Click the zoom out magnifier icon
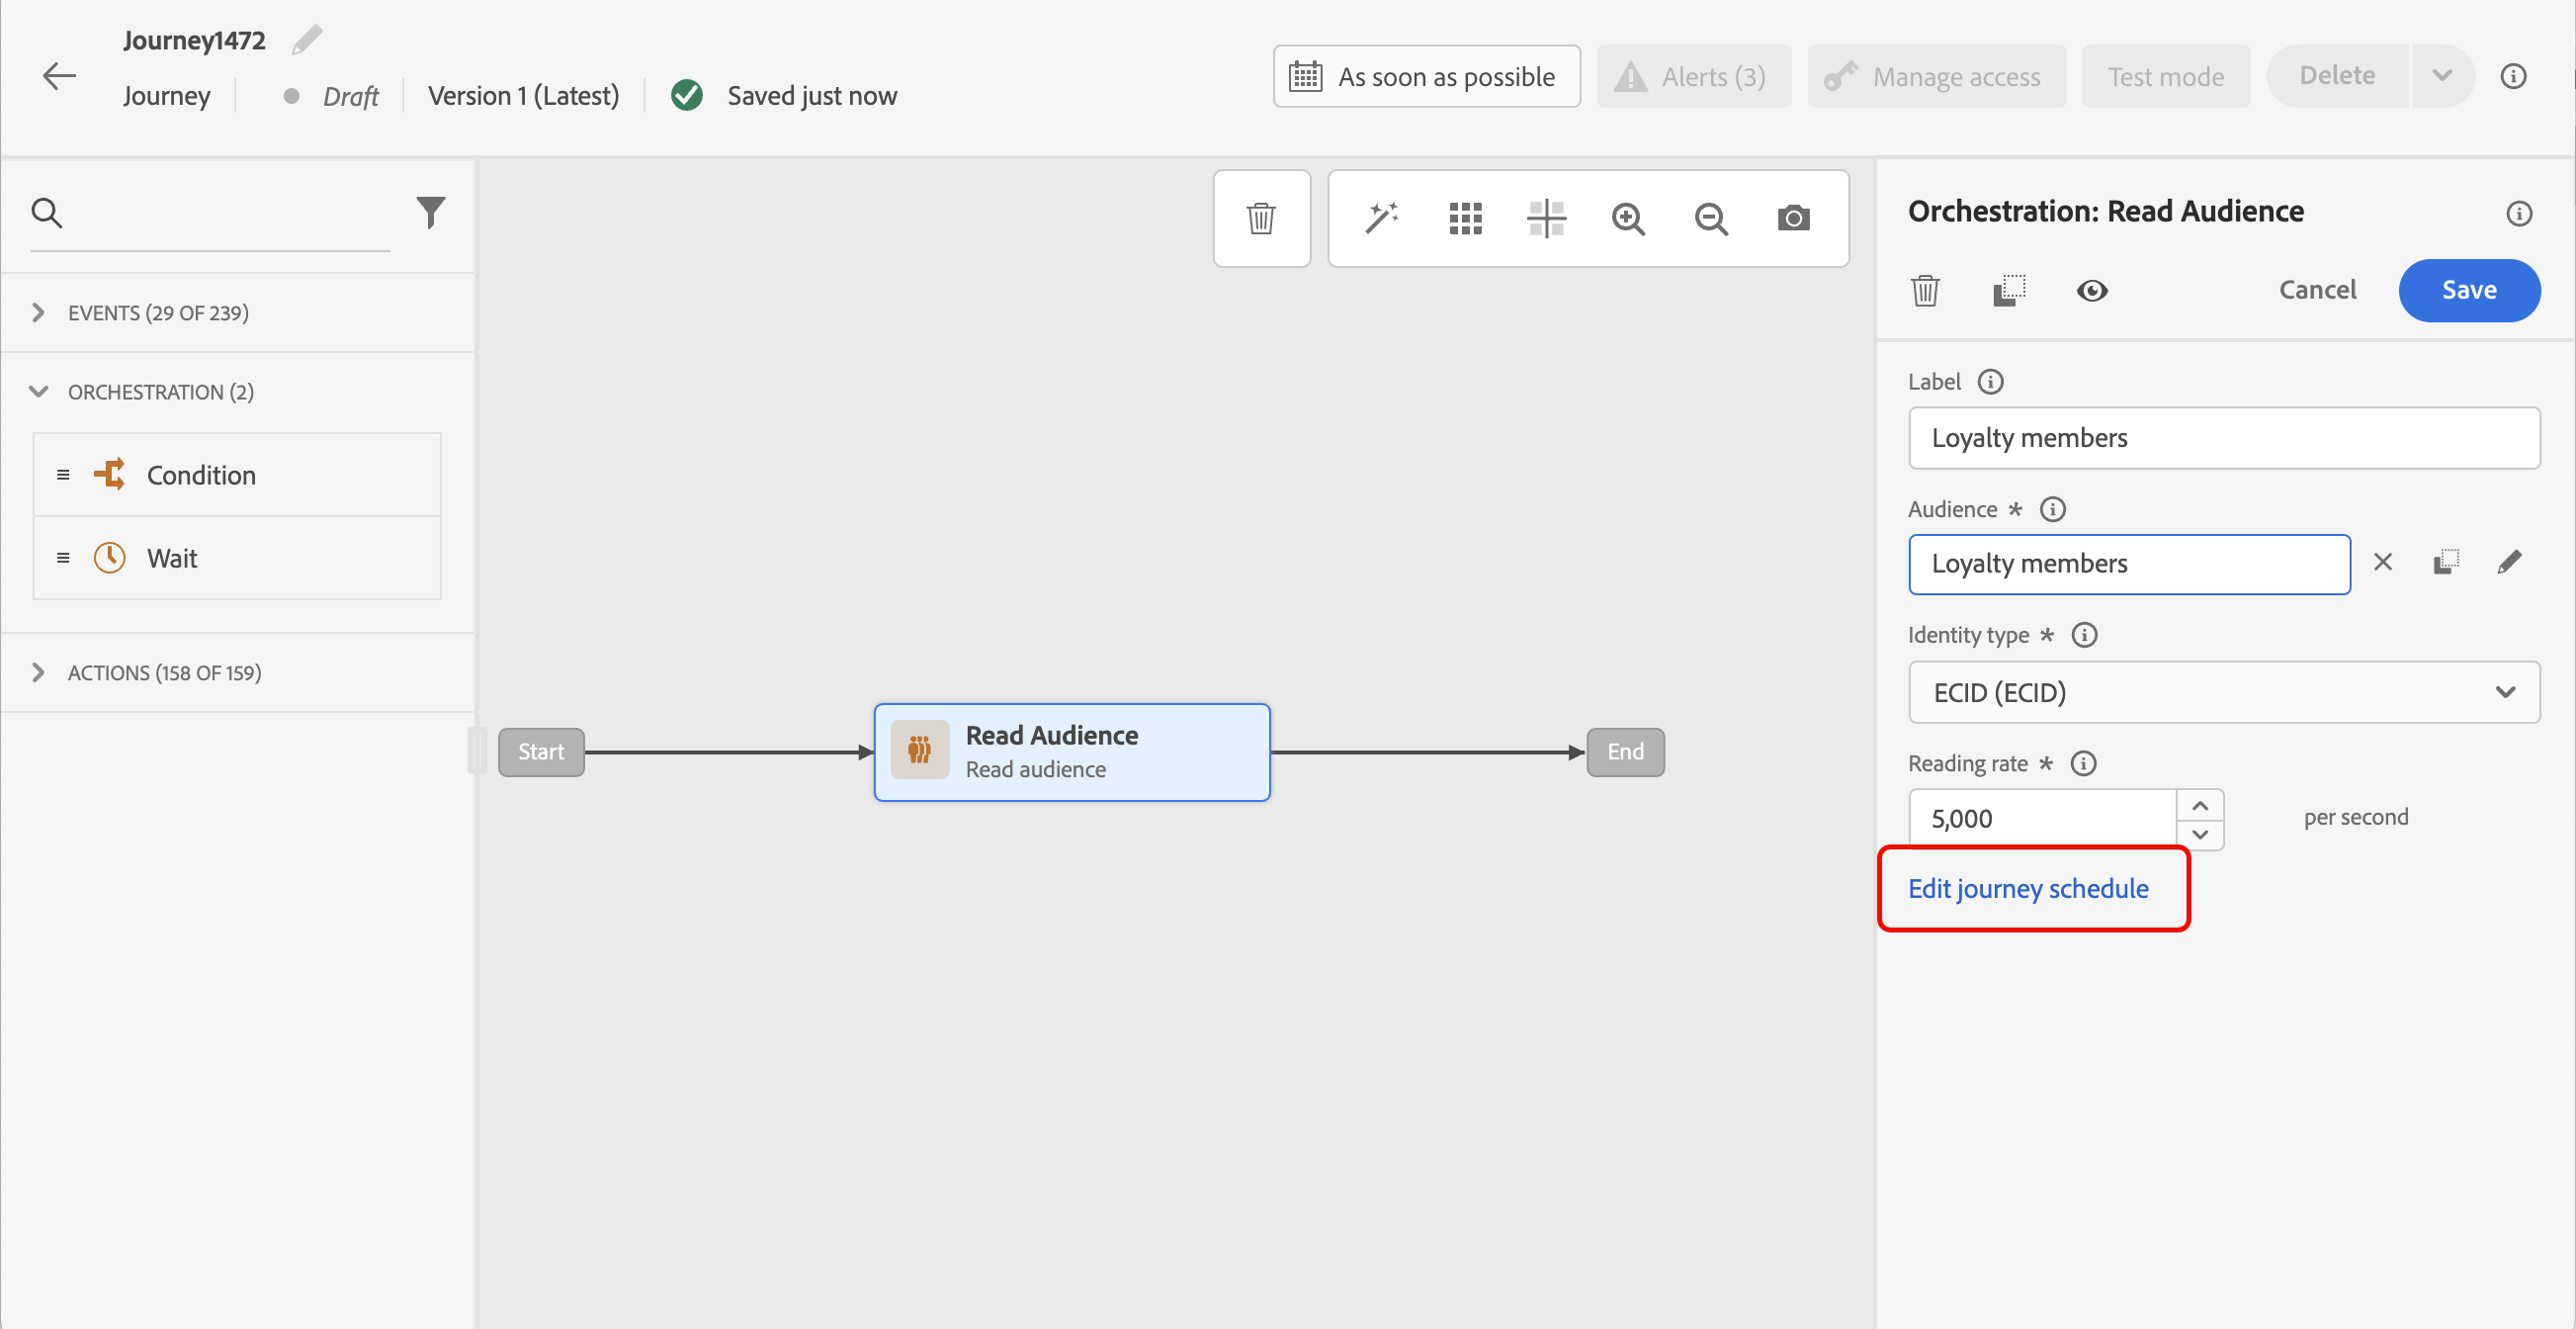The width and height of the screenshot is (2576, 1329). (x=1710, y=218)
